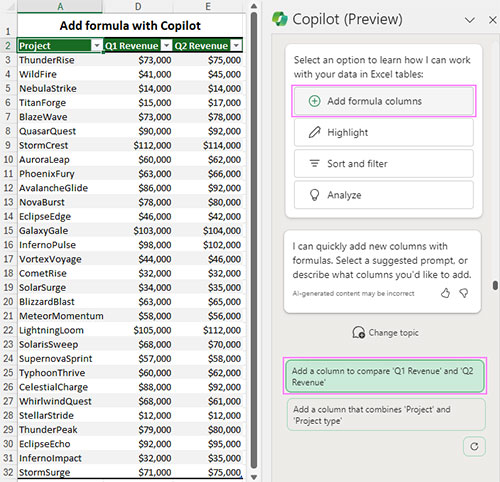Click the 'PhoenixFury' cell
Screen dimensions: 500x482
click(x=60, y=174)
